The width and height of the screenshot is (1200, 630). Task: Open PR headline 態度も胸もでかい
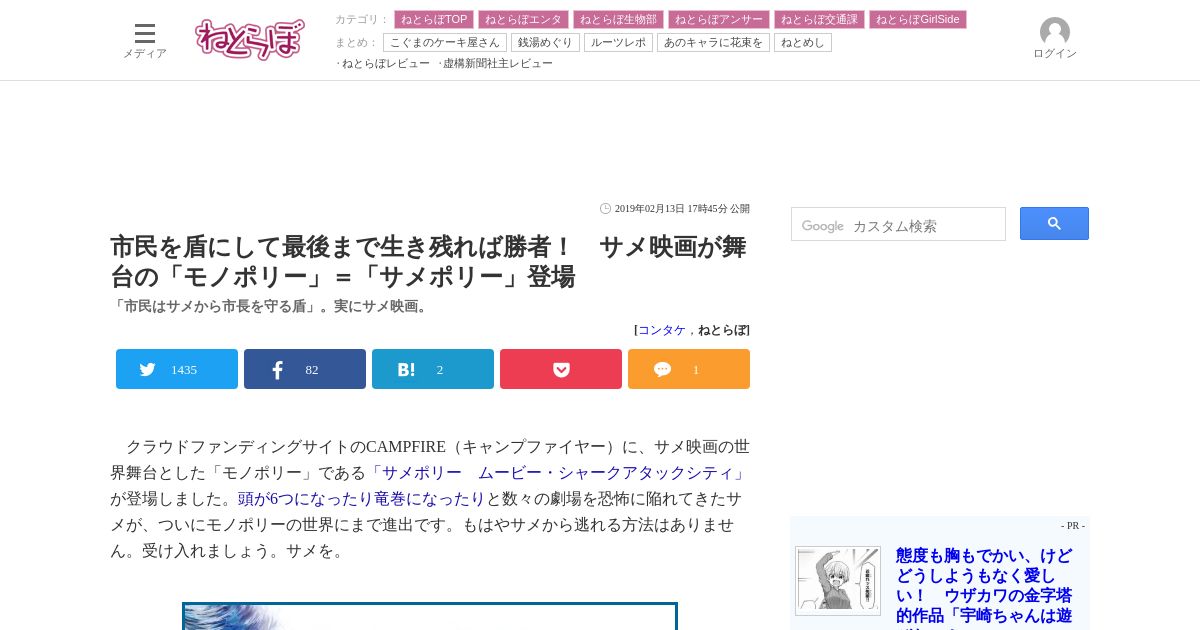click(984, 586)
